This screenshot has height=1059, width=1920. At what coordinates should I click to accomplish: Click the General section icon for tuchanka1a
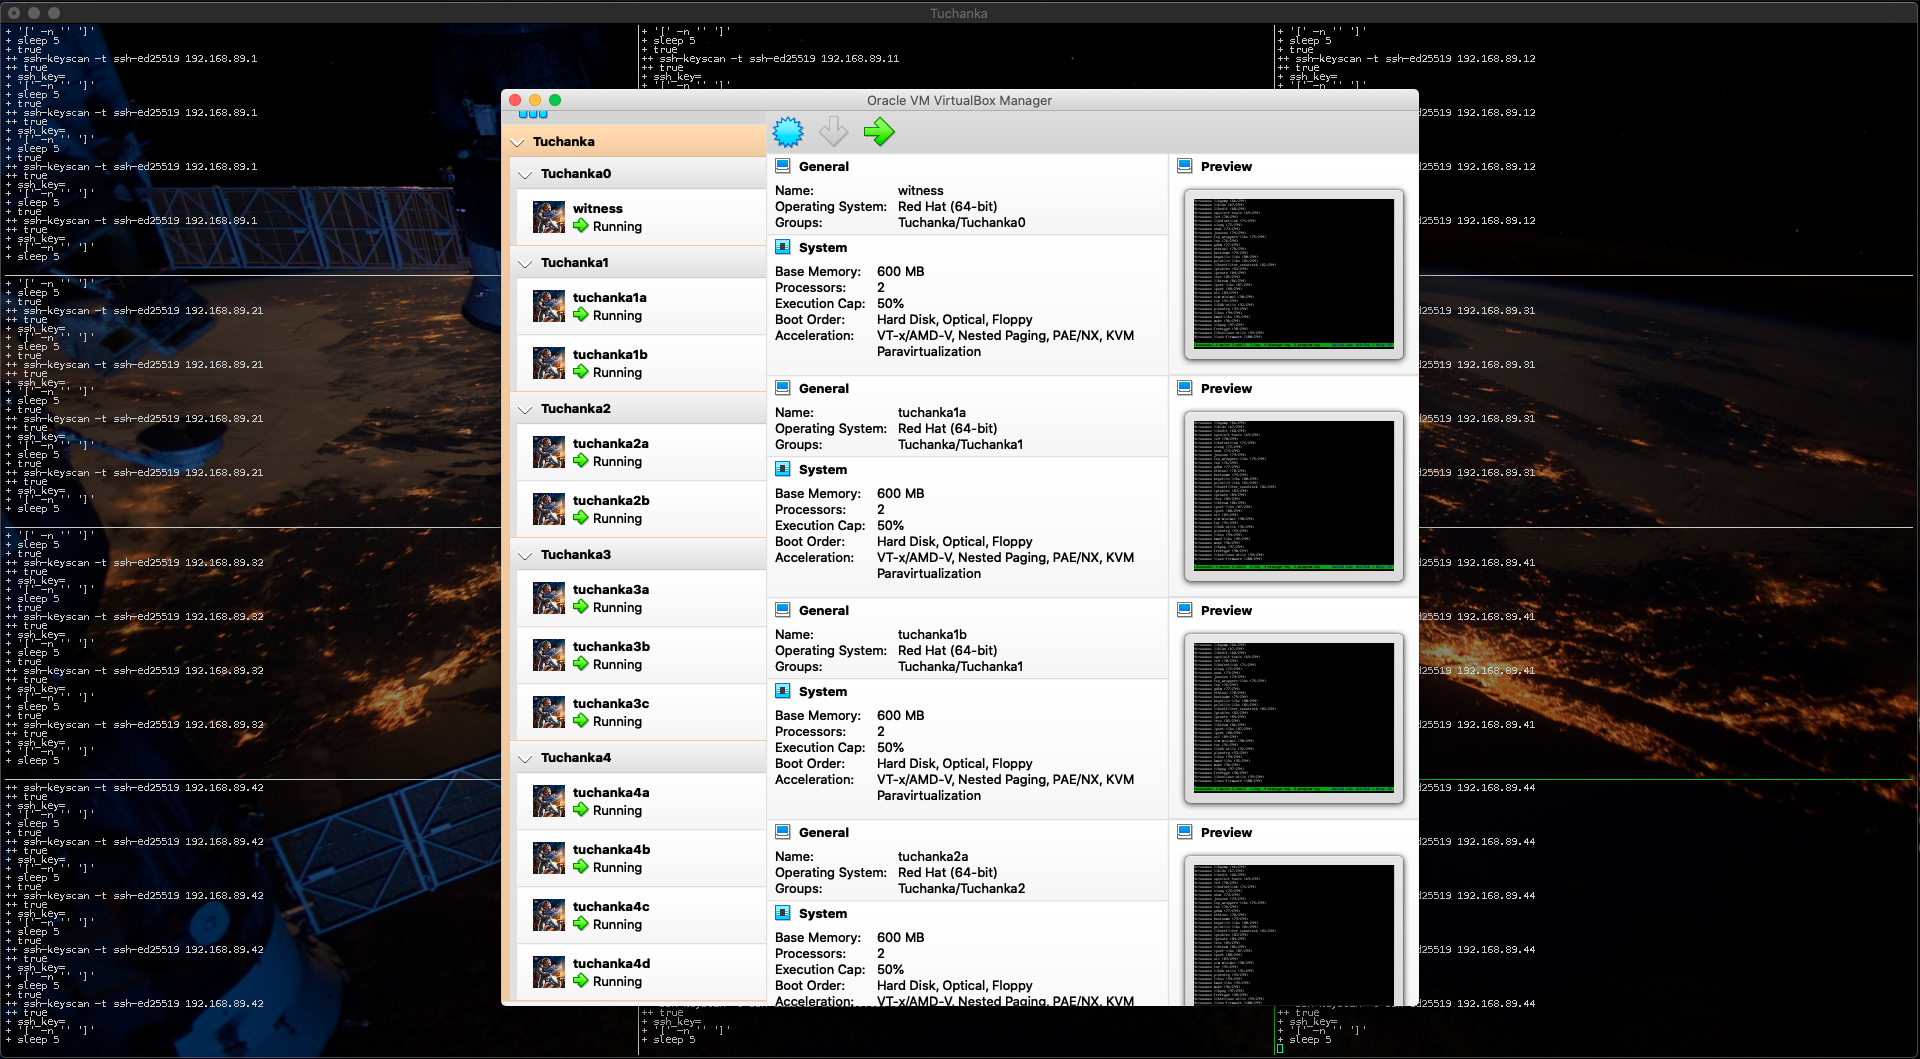point(783,388)
